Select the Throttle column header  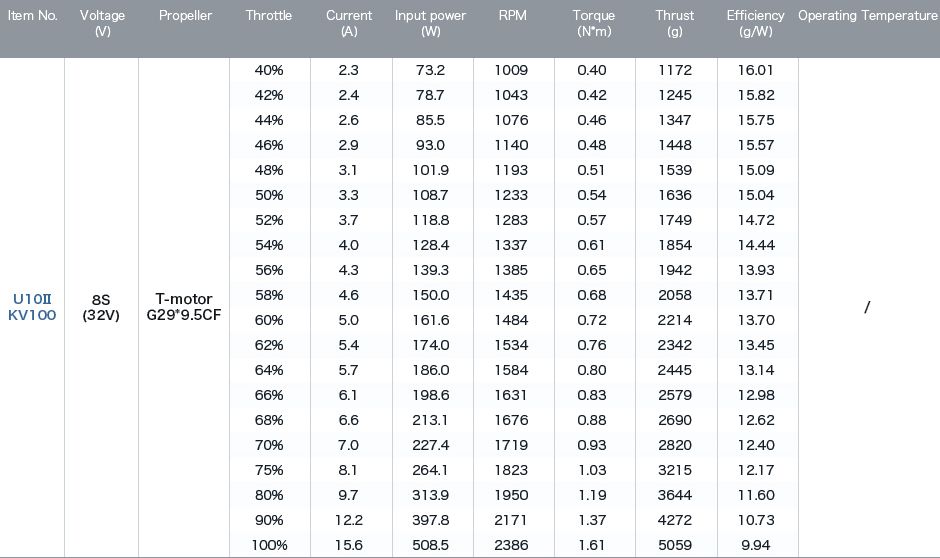[x=269, y=16]
